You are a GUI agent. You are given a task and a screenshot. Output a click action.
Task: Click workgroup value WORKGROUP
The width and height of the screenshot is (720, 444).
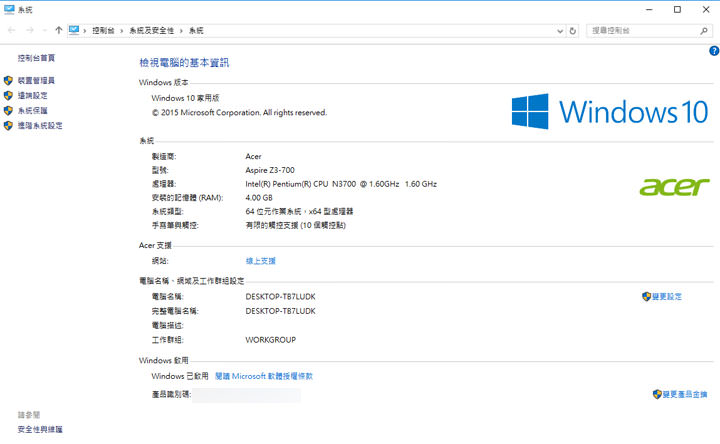tap(270, 340)
